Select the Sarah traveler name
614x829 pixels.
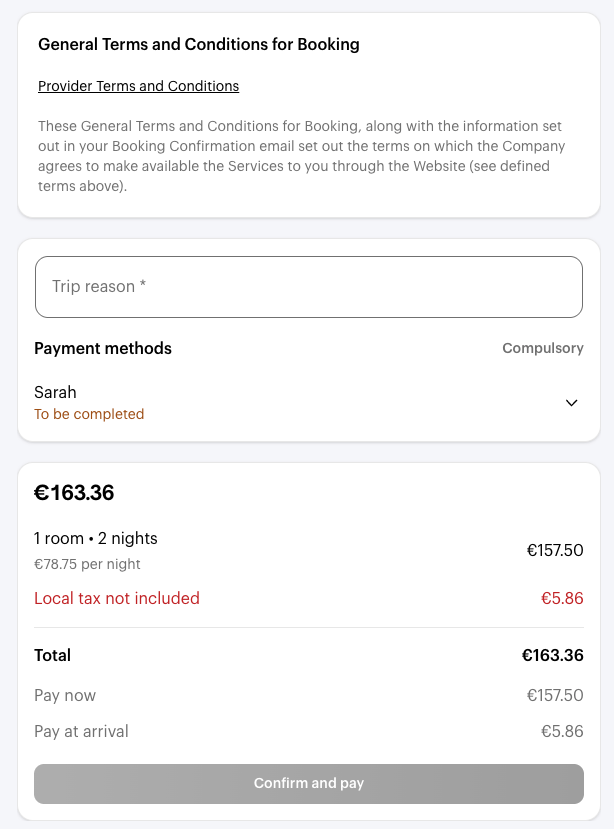[56, 392]
